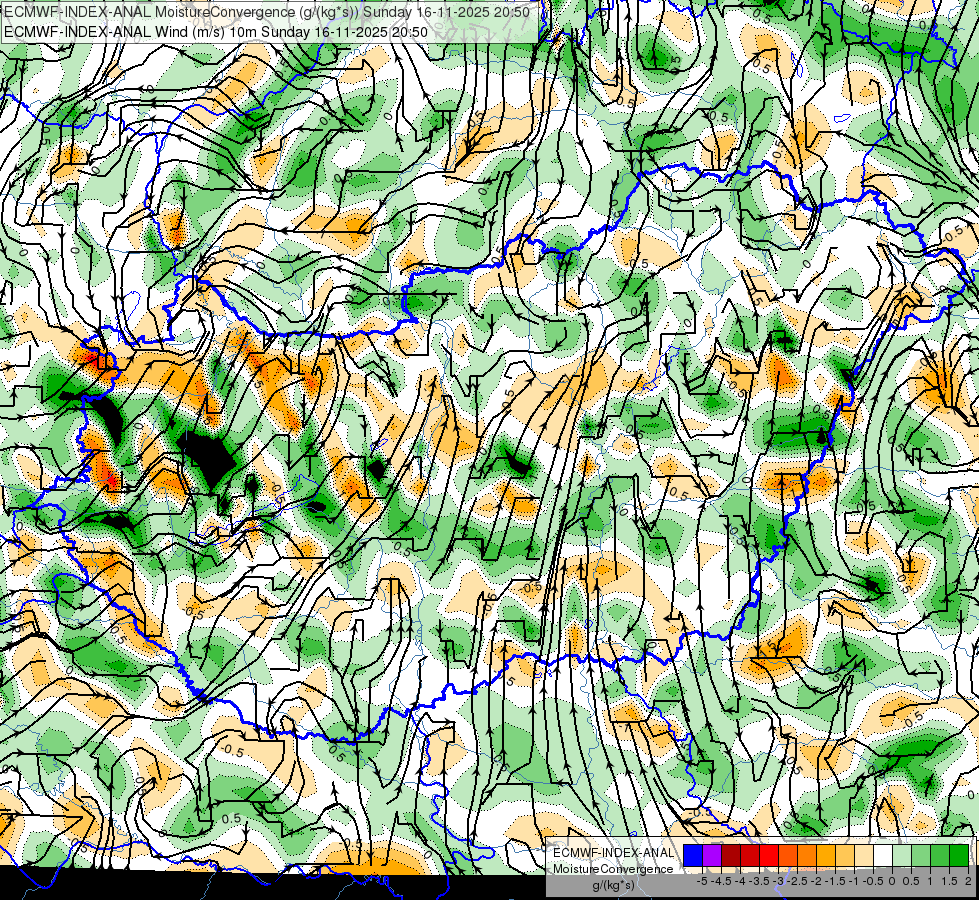Choose the palest green legend swatch
The width and height of the screenshot is (979, 900).
902,856
